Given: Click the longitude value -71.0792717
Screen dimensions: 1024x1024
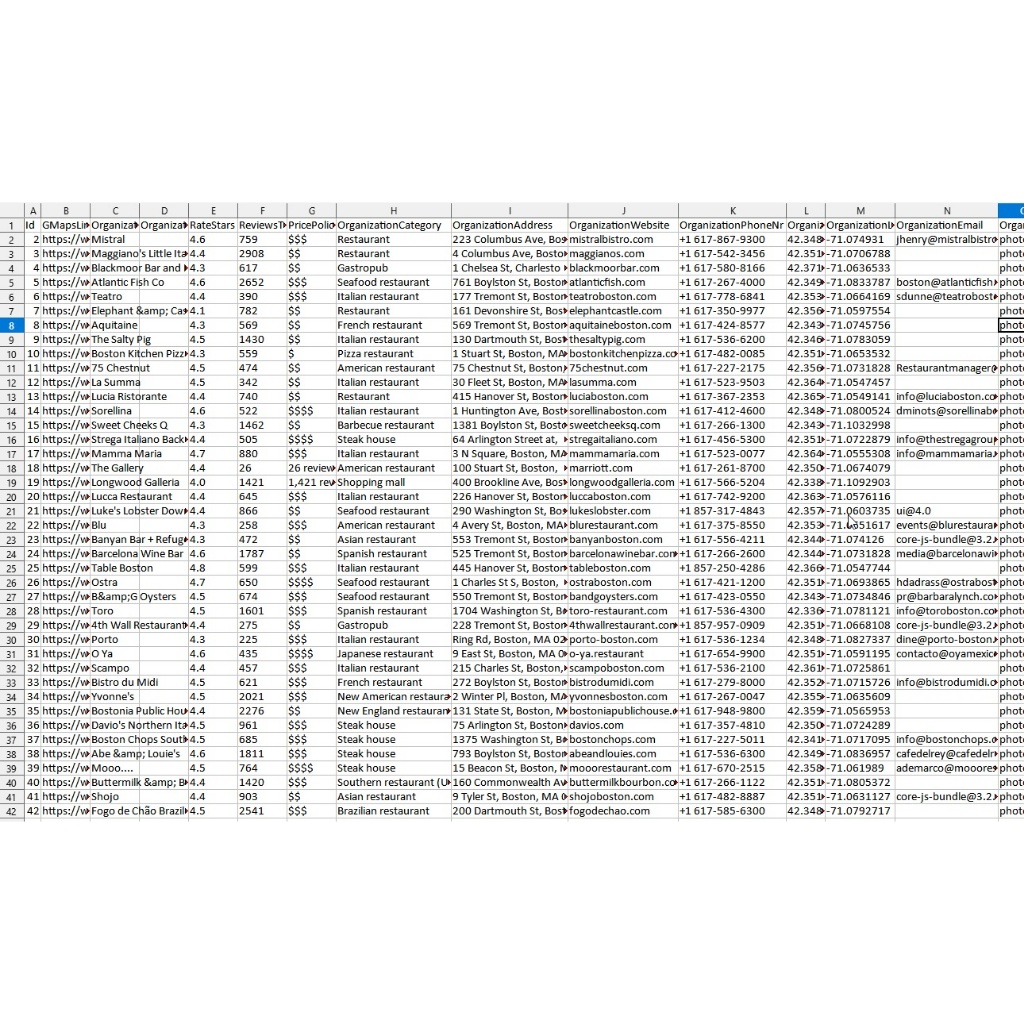Looking at the screenshot, I should (x=860, y=811).
